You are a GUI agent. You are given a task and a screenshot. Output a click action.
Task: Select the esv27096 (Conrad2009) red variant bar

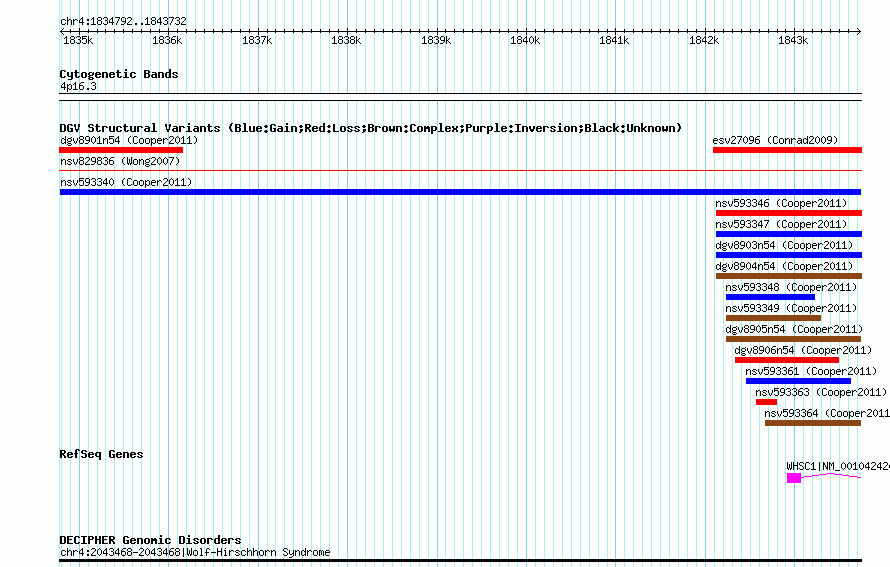(x=787, y=150)
